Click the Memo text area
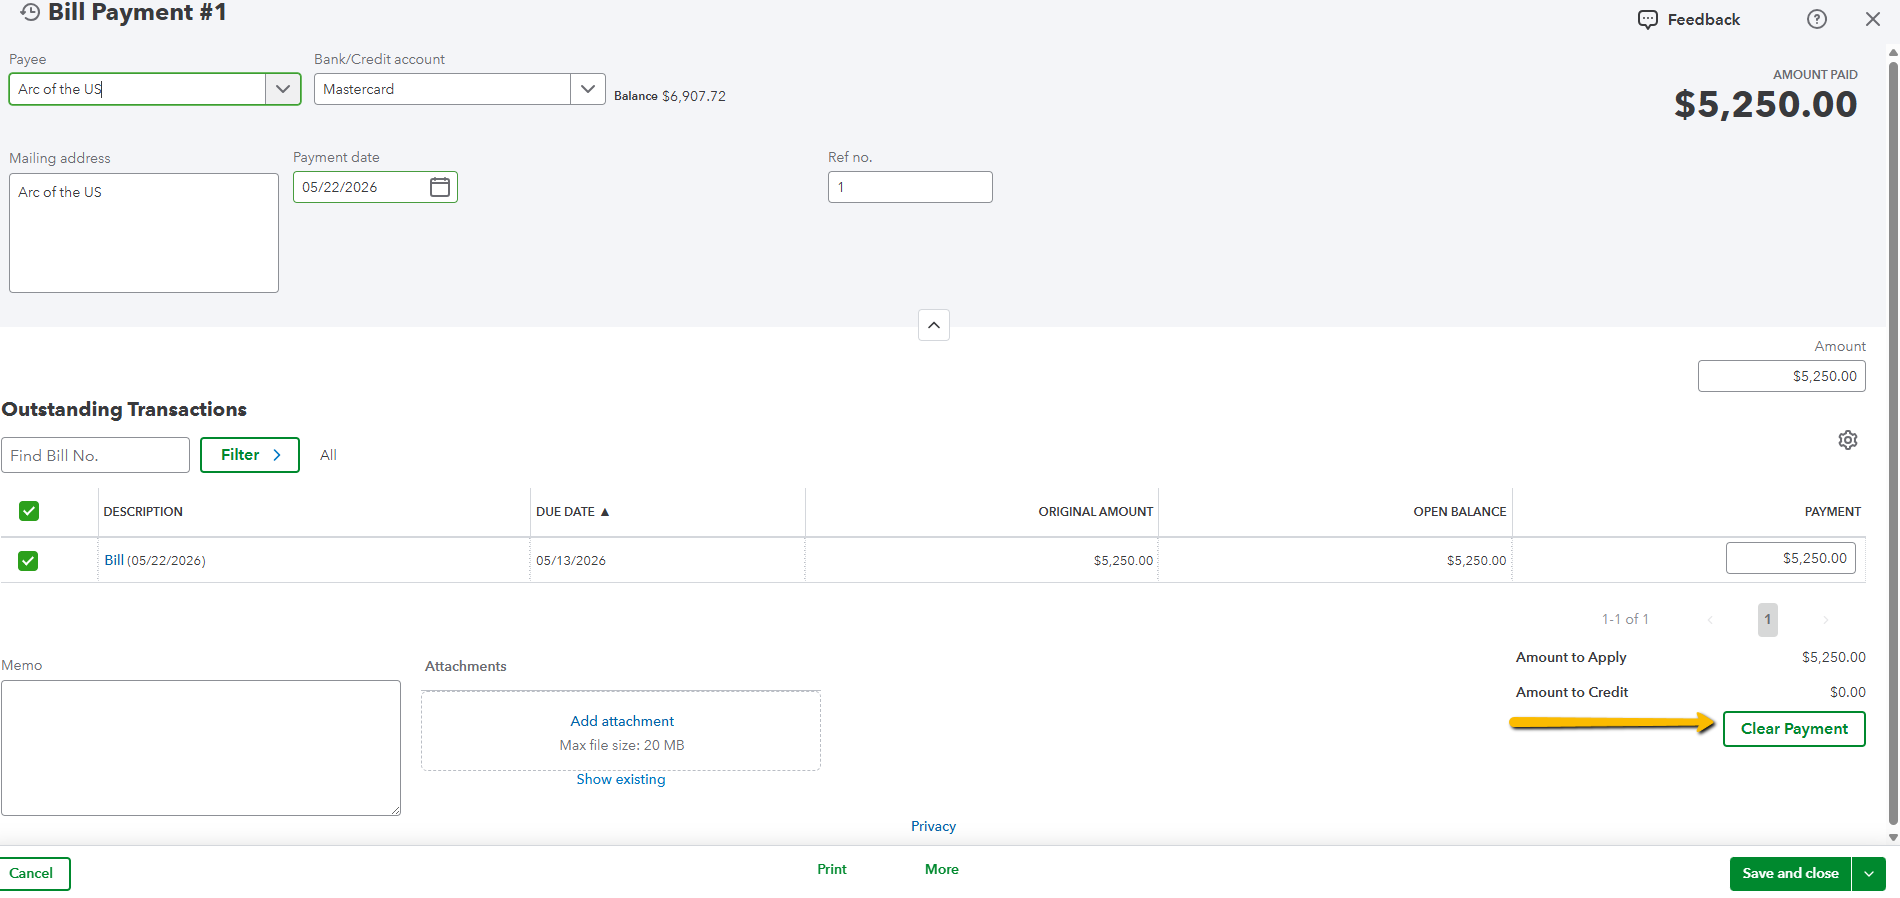The image size is (1900, 898). click(x=201, y=748)
